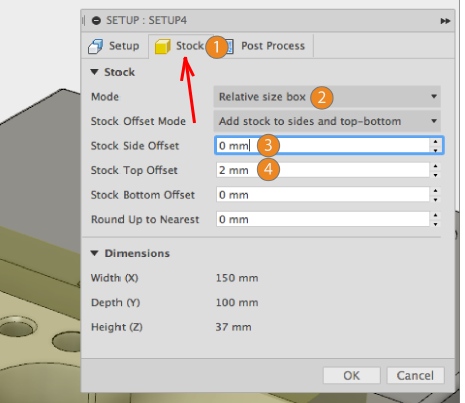Decrease Stock Top Offset value
The height and width of the screenshot is (403, 465).
436,175
